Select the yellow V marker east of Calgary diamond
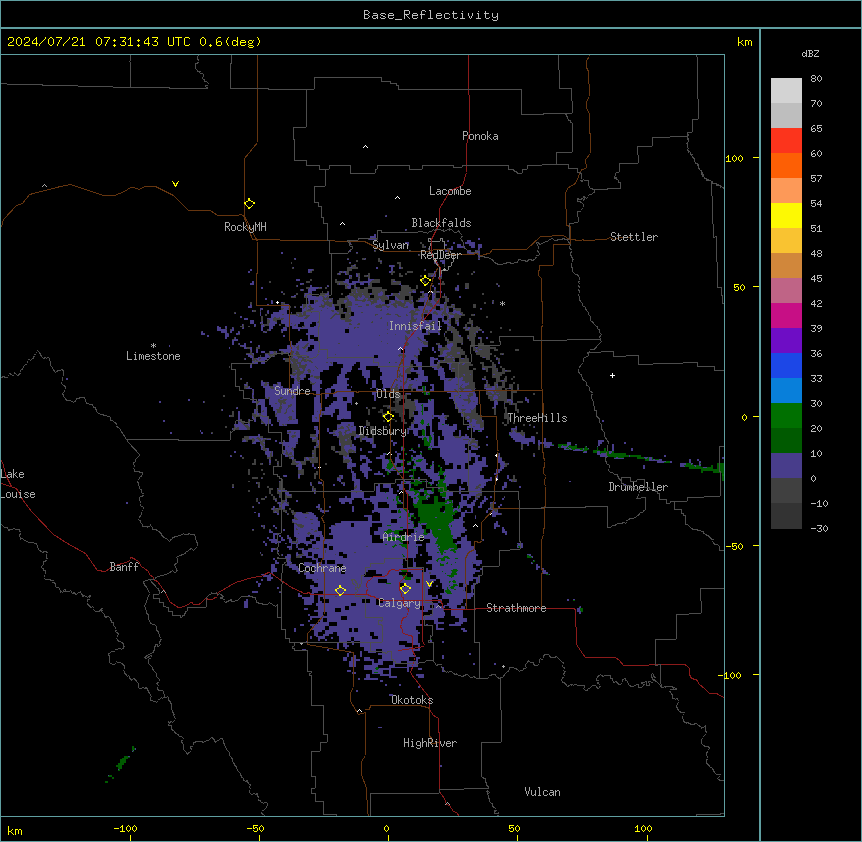 pyautogui.click(x=429, y=584)
